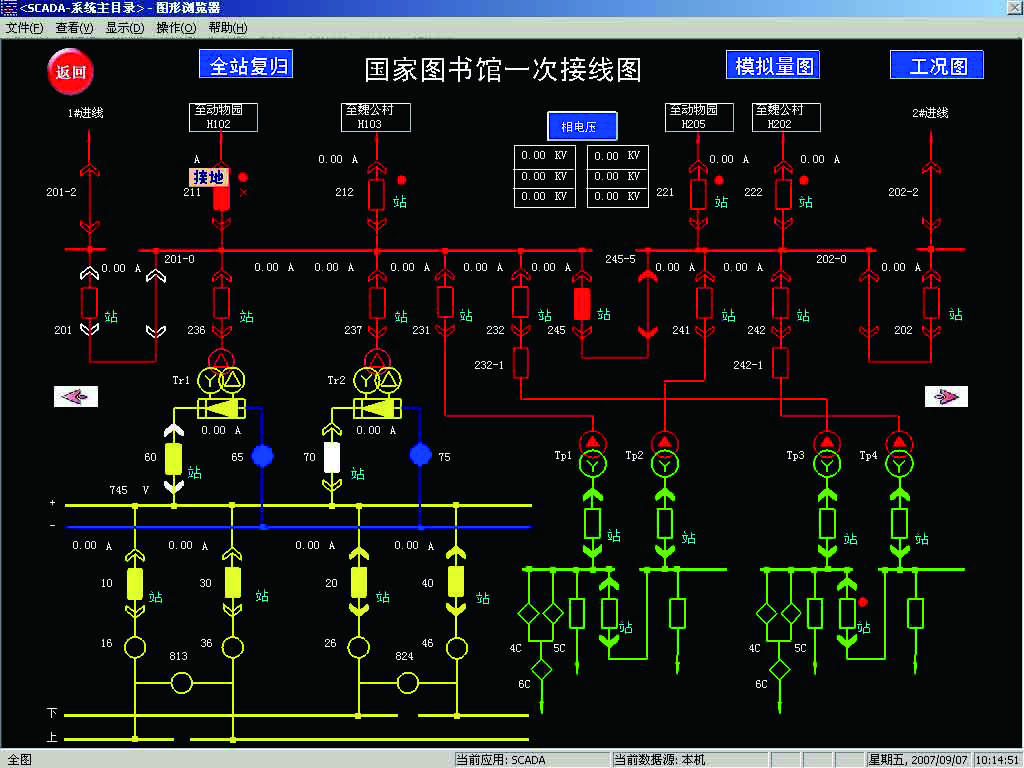Select the red-filled bus-tie breaker 245

(x=582, y=304)
